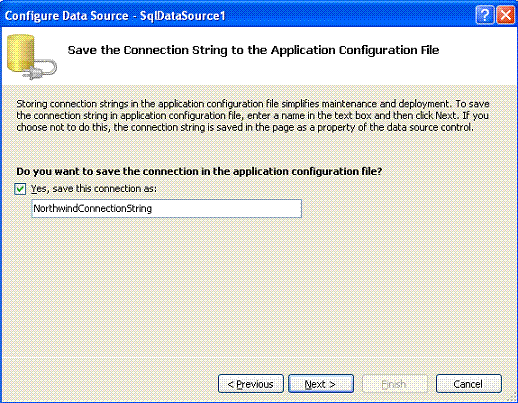
Task: Click the question mark help icon
Action: [x=485, y=15]
